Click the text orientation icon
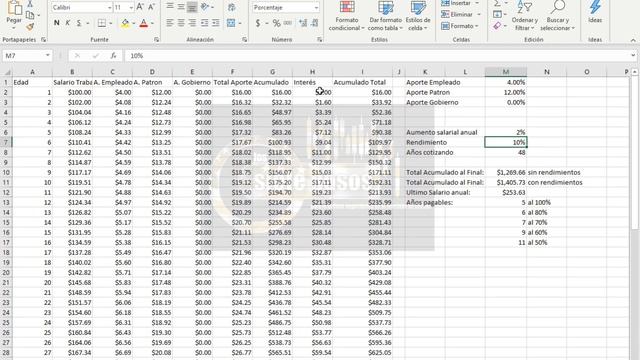This screenshot has height=360, width=640. [205, 7]
